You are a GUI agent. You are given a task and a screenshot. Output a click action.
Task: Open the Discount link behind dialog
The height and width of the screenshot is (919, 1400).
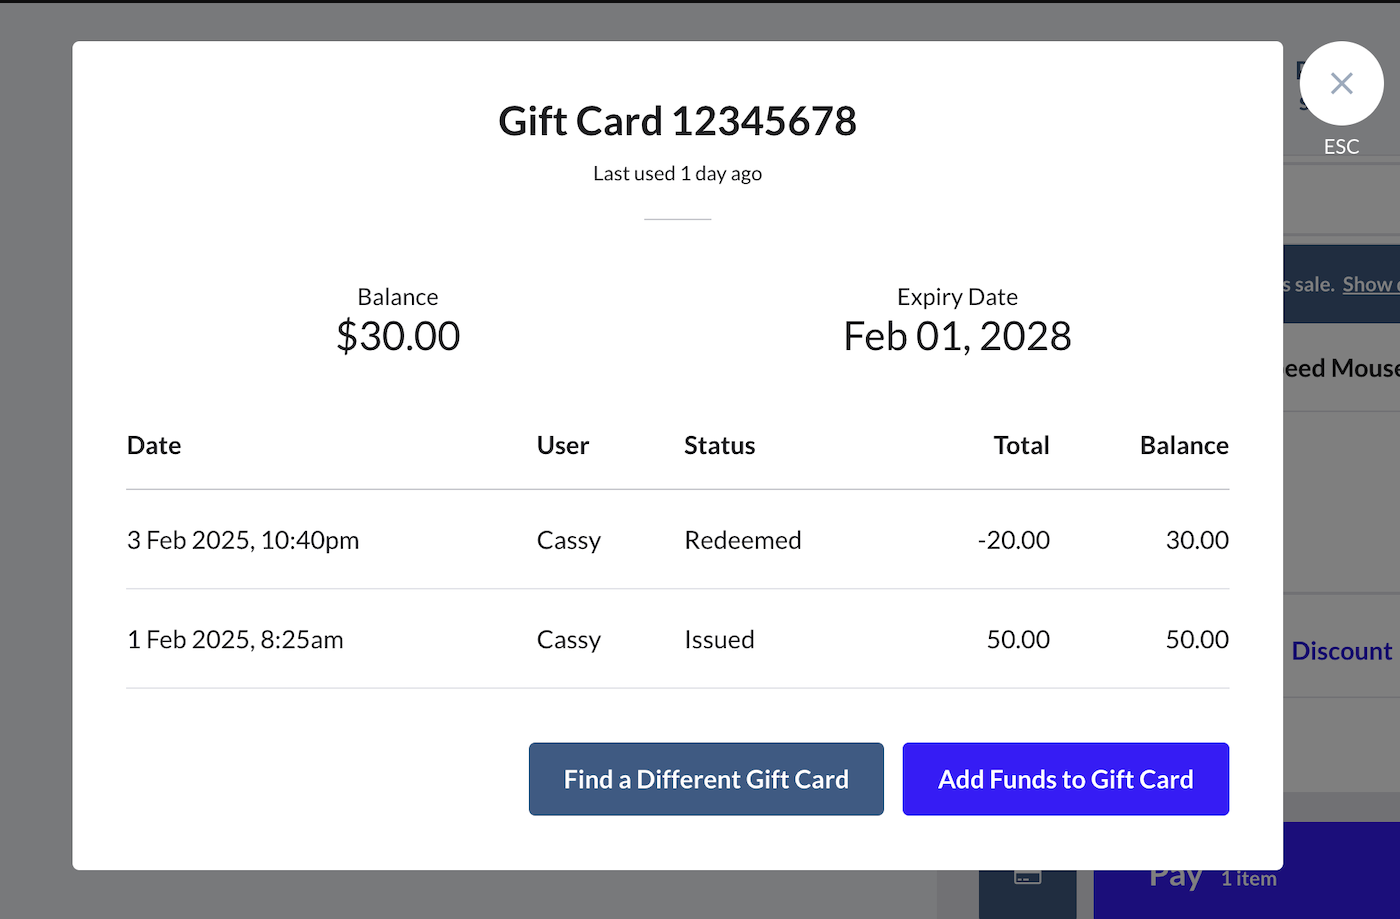[1341, 651]
